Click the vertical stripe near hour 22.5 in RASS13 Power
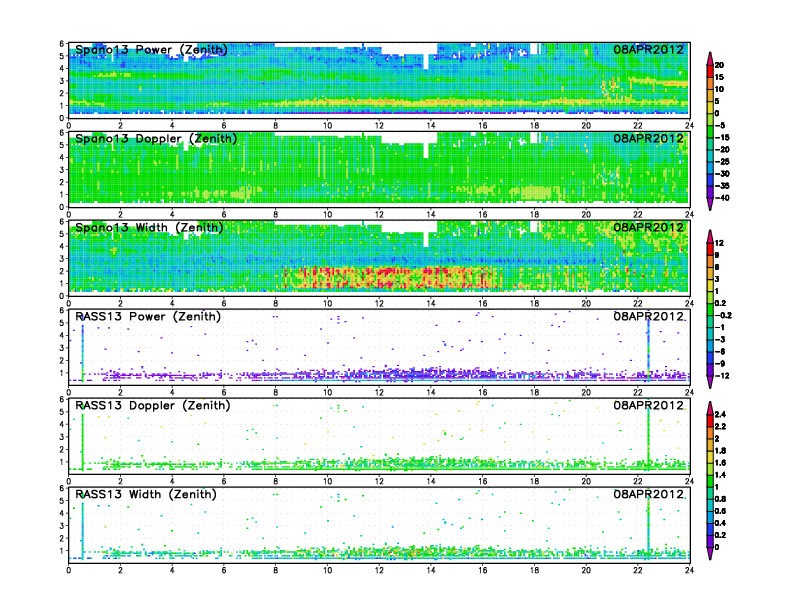Screen dimensions: 792x612 tap(648, 348)
